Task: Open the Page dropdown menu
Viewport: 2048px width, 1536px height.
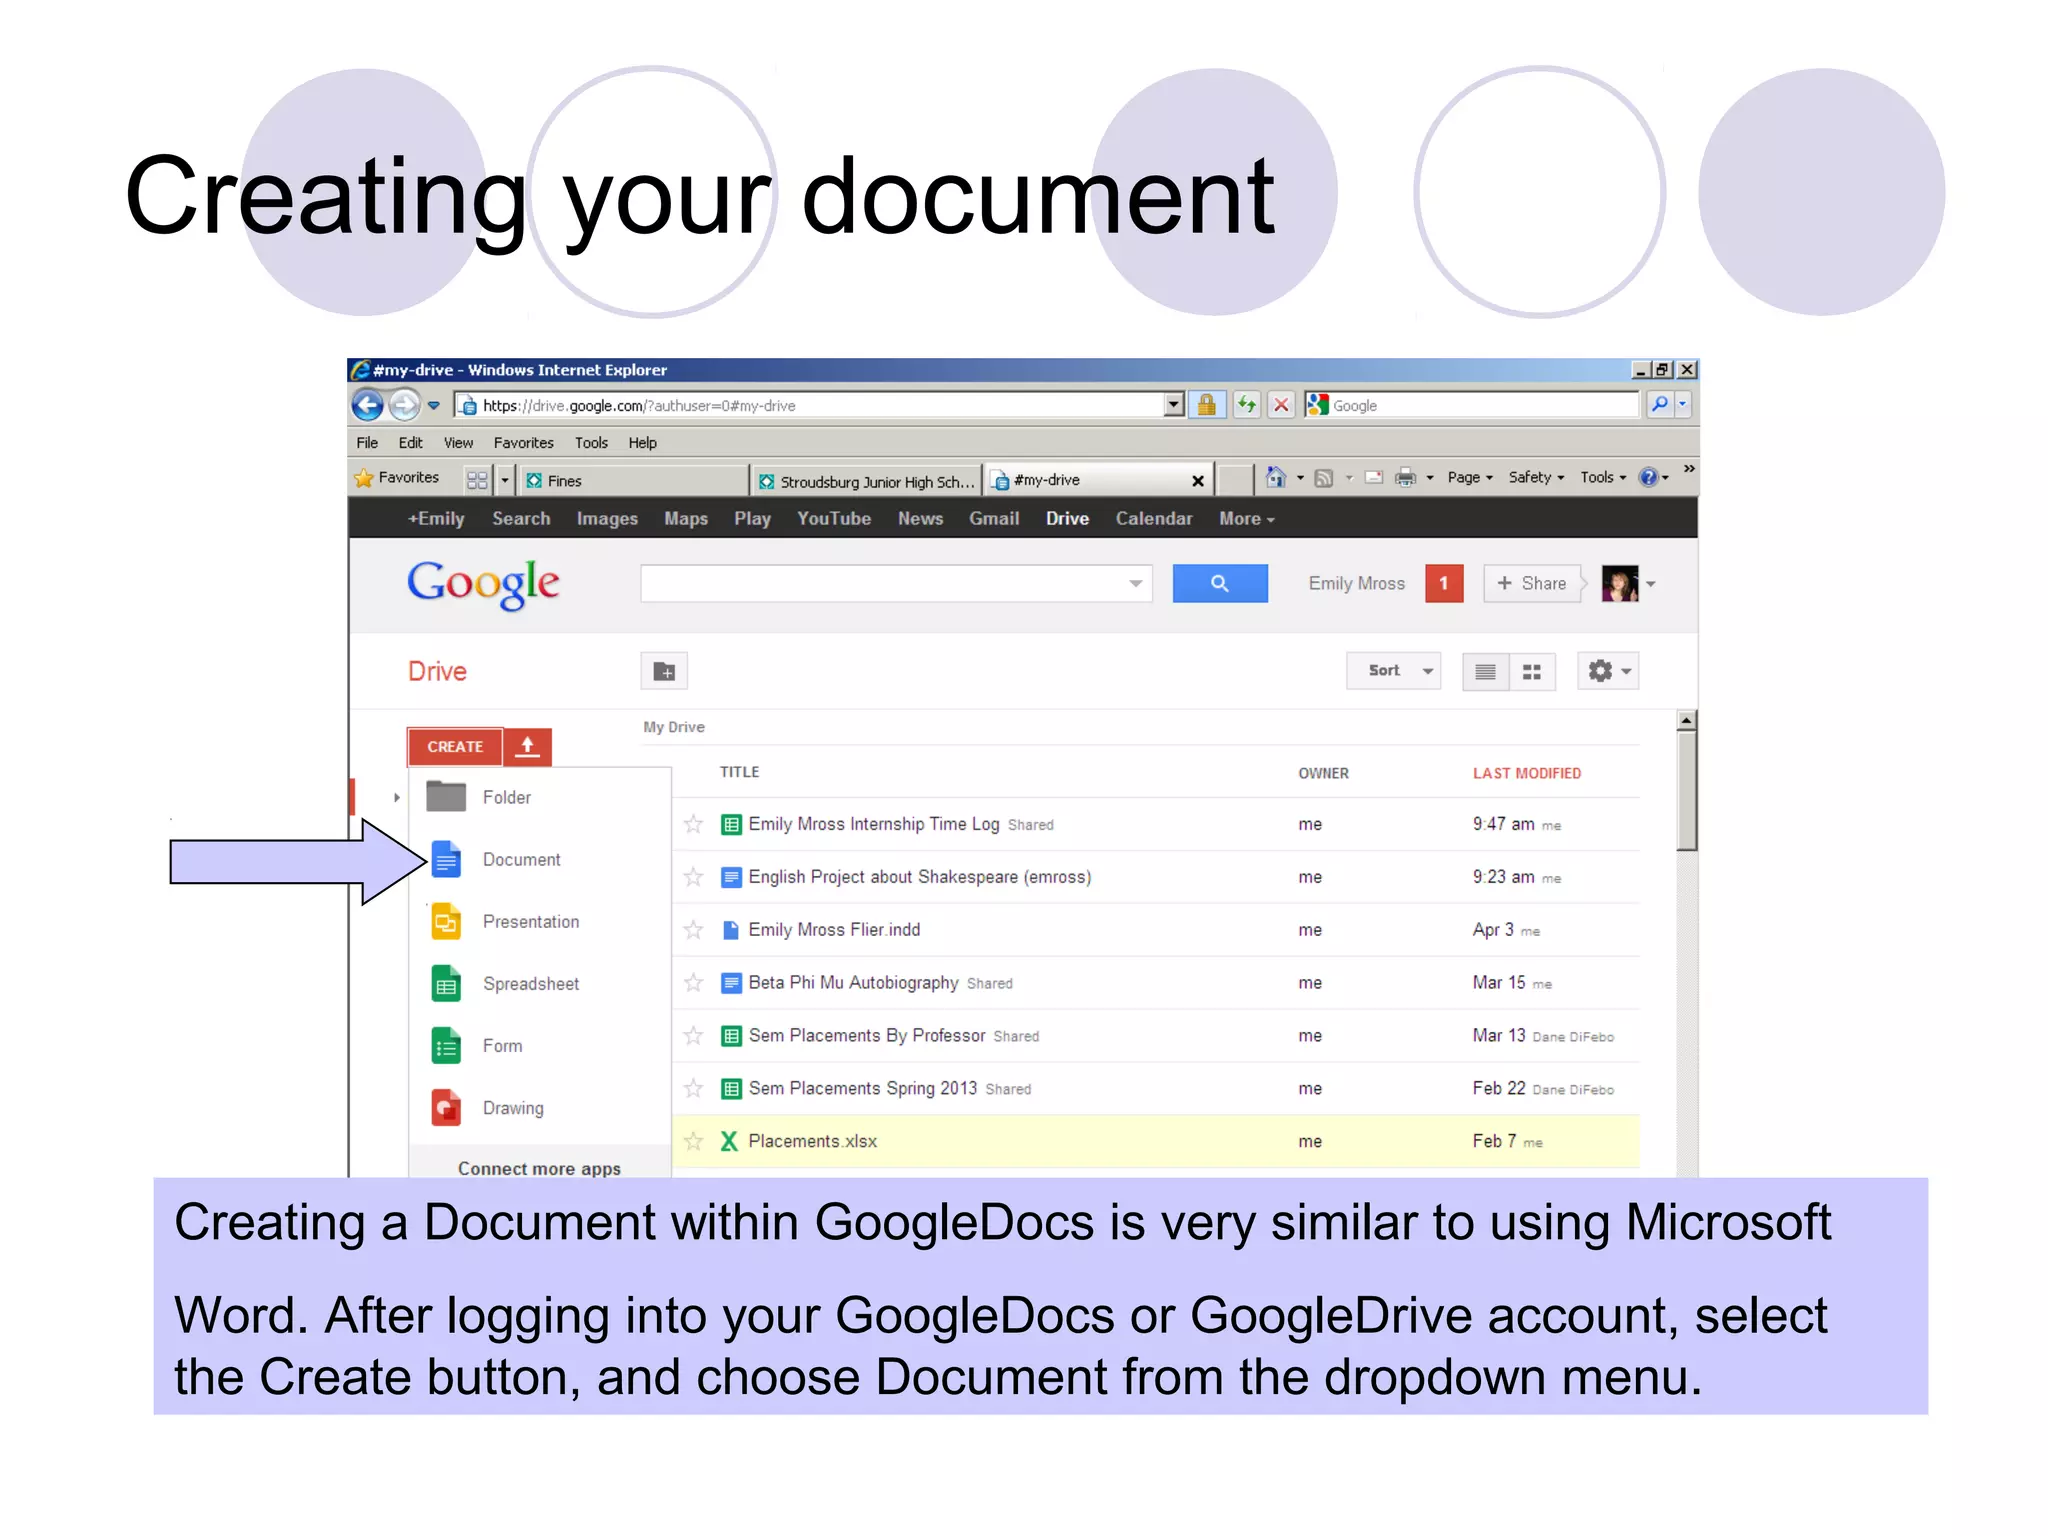Action: tap(1470, 478)
